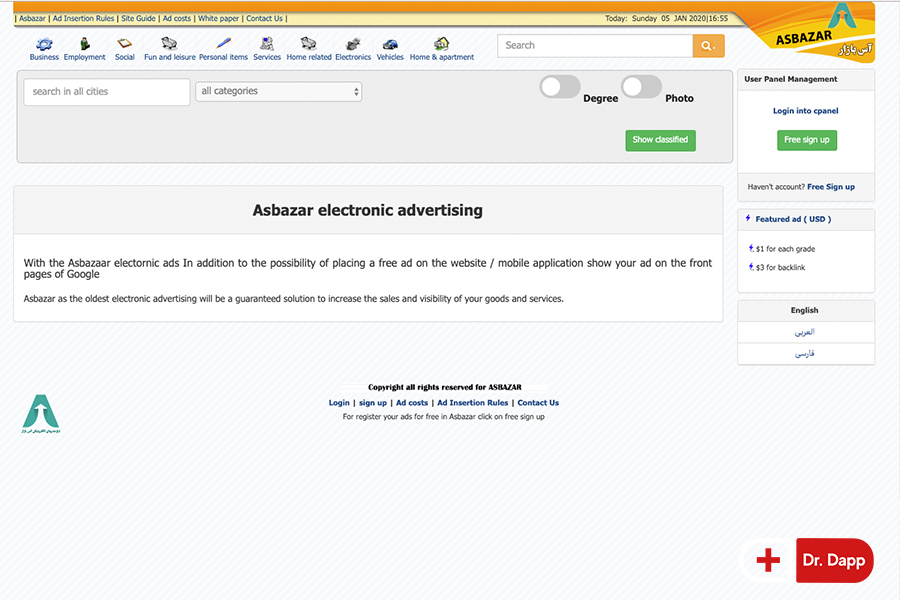Focus the main Search input field

coord(595,46)
